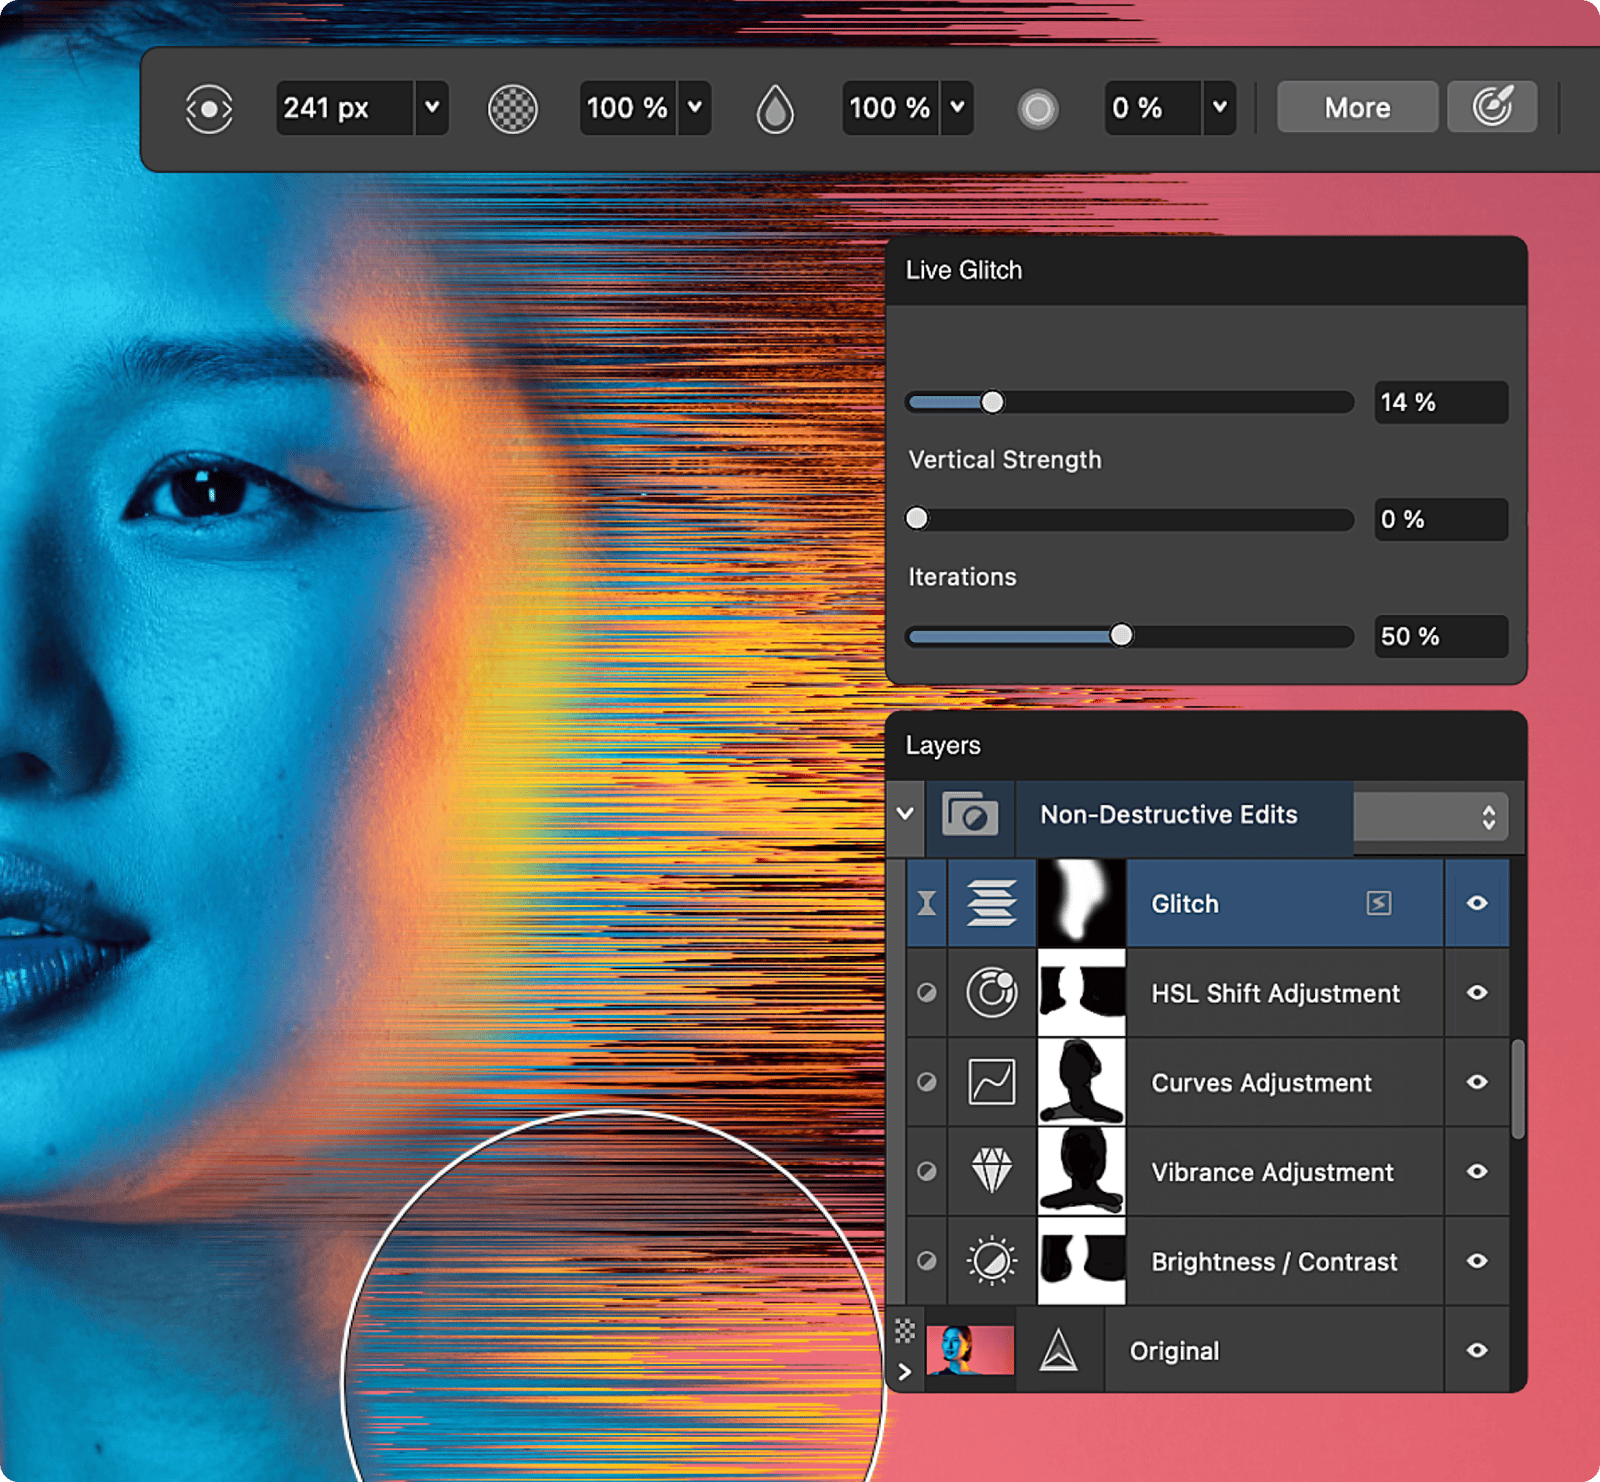Select the Original layer

1173,1351
